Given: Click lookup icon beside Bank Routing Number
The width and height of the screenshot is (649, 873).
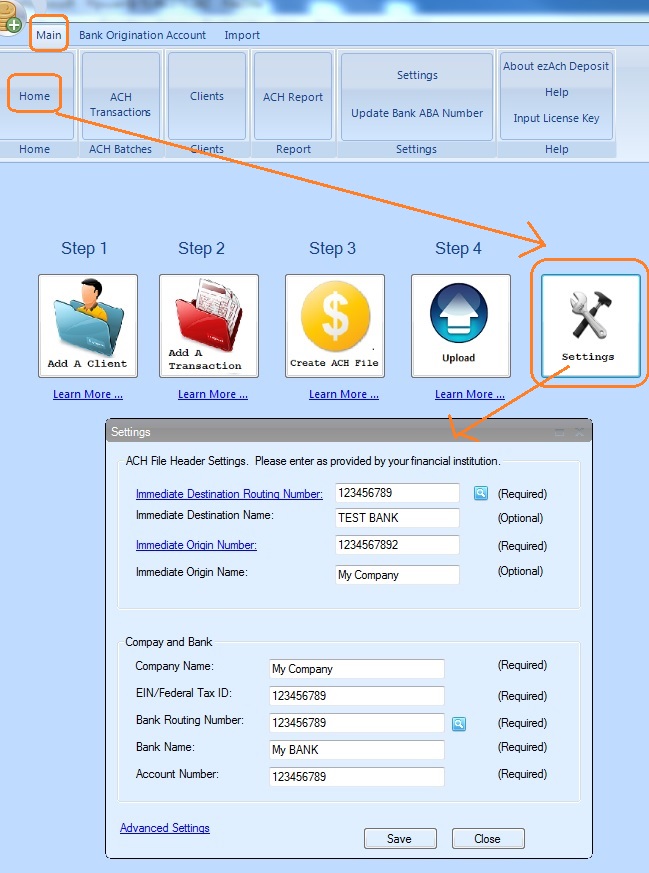Looking at the screenshot, I should [459, 723].
